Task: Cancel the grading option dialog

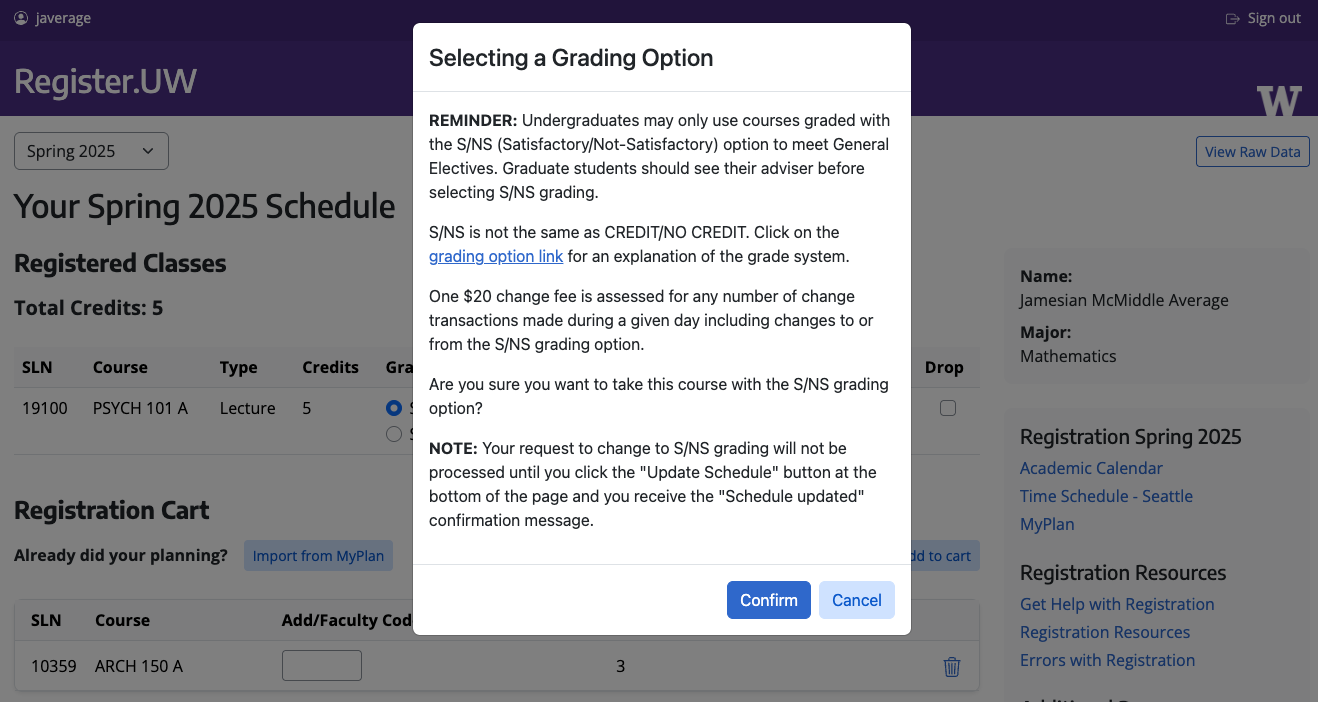Action: [856, 599]
